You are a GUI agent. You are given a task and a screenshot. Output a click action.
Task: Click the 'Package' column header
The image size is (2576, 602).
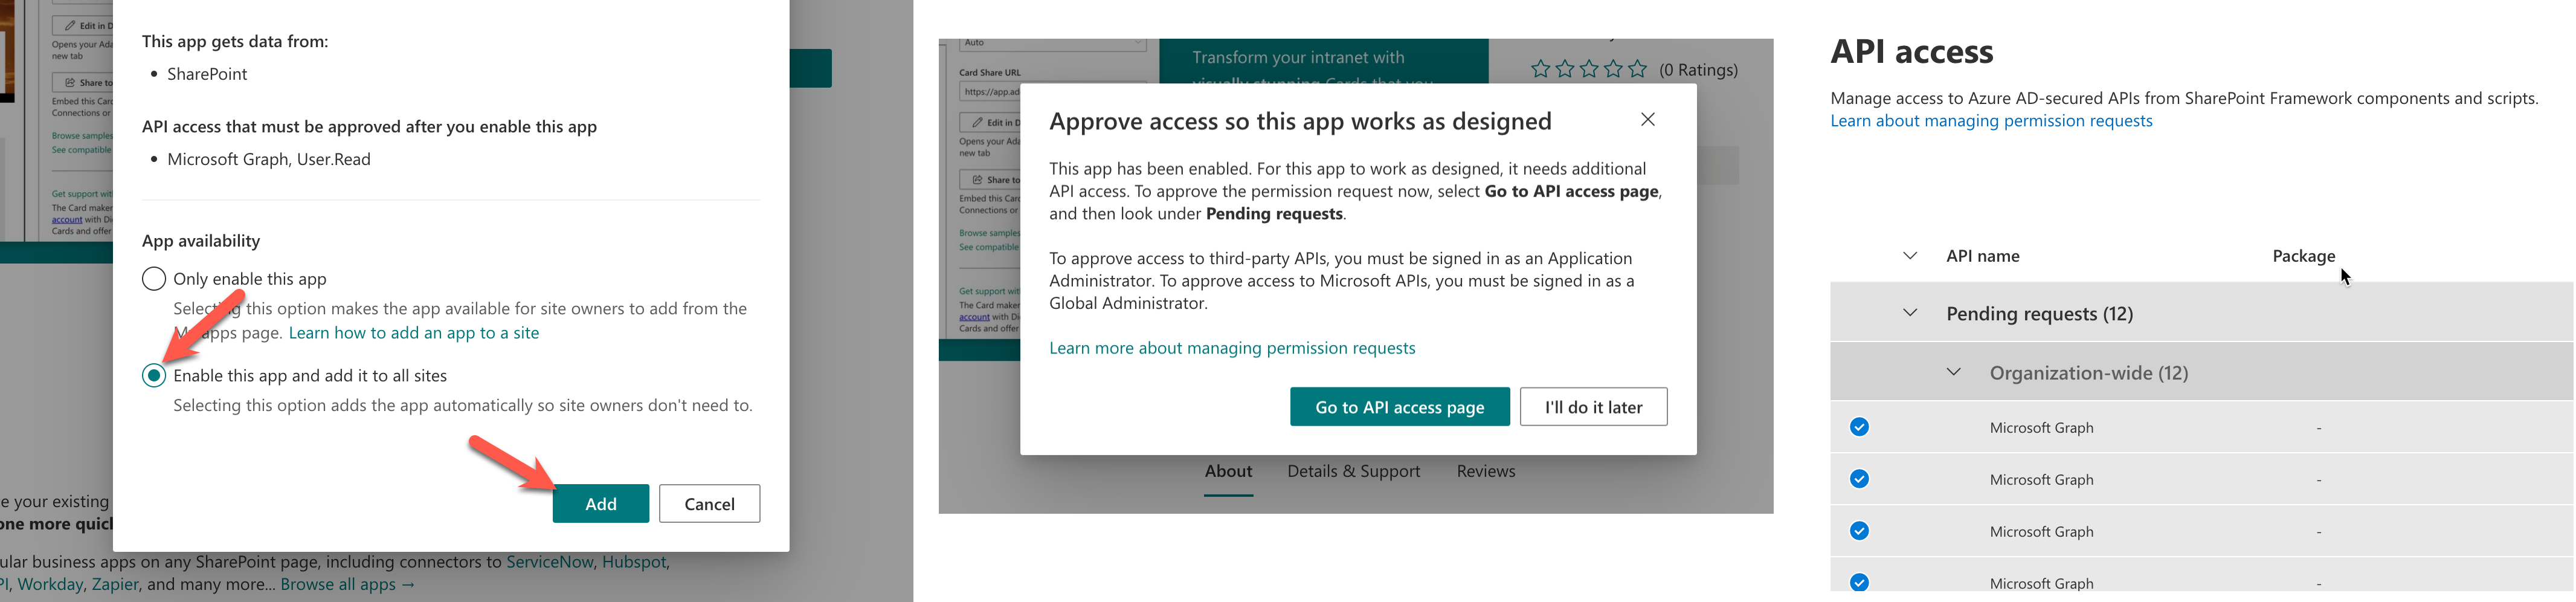(2304, 256)
